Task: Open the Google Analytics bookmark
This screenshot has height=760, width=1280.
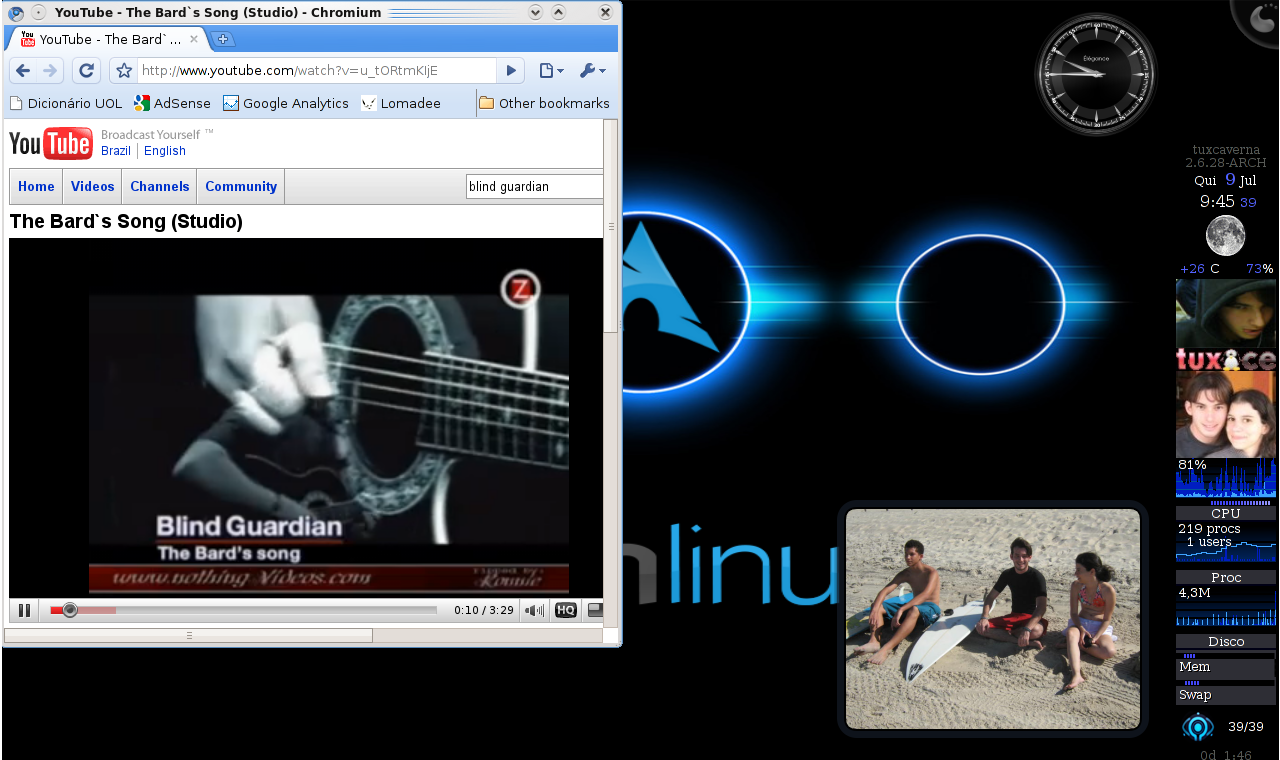Action: pos(286,103)
